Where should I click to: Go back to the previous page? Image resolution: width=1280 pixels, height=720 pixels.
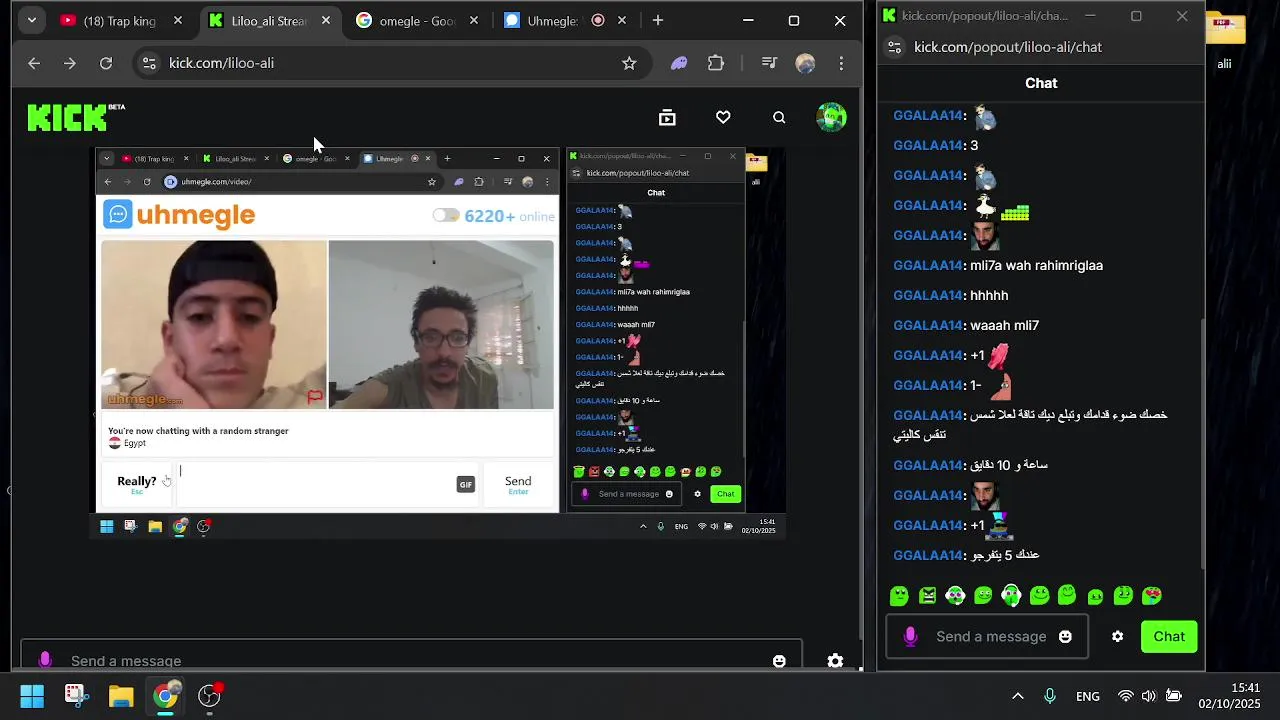click(x=34, y=63)
